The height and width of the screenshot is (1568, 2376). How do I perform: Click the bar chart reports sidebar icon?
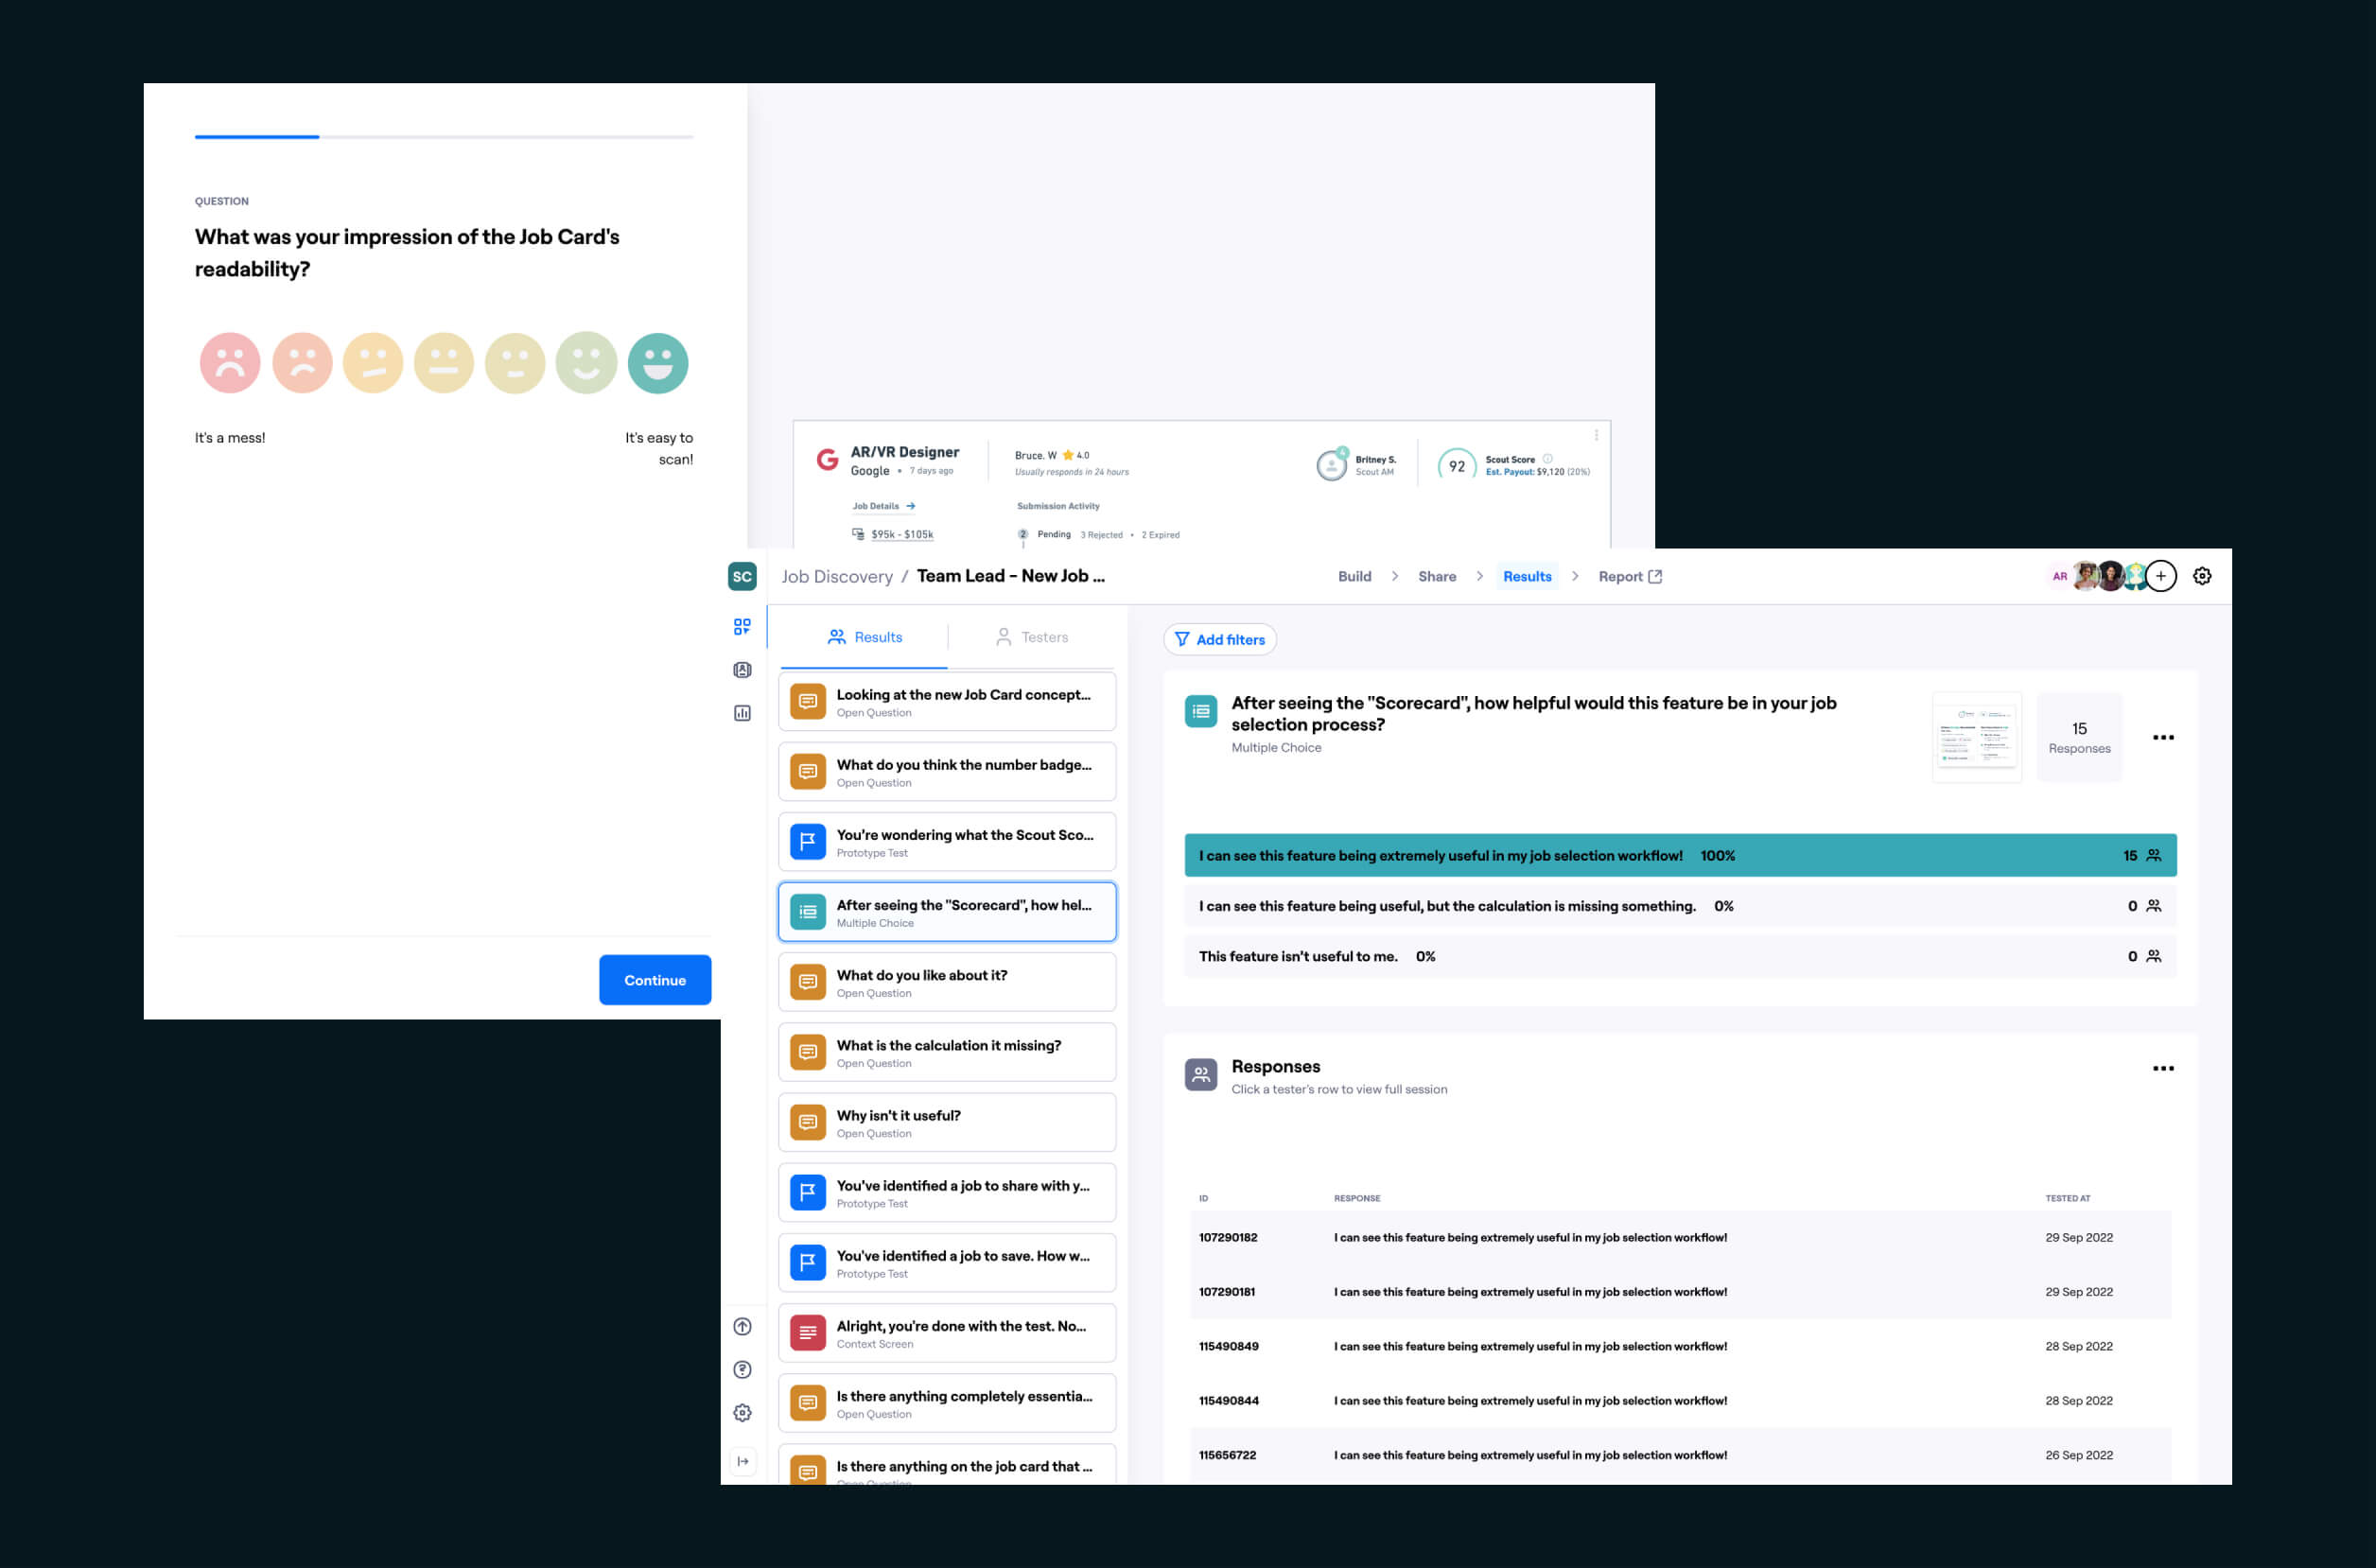741,713
